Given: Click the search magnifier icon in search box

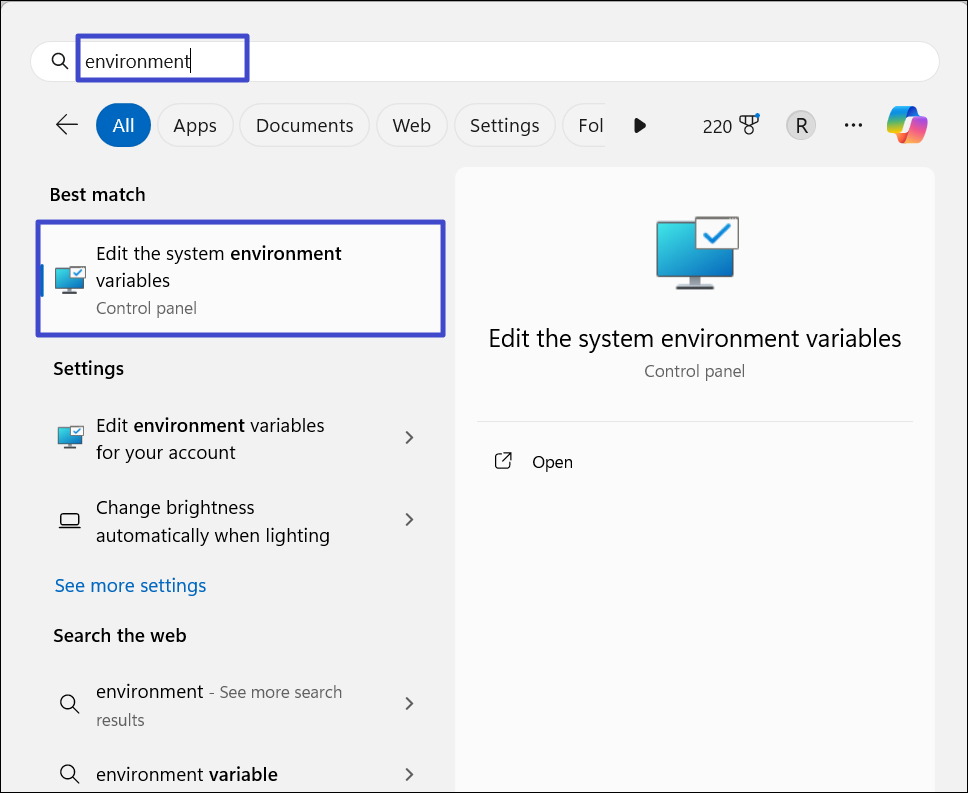Looking at the screenshot, I should [x=60, y=61].
